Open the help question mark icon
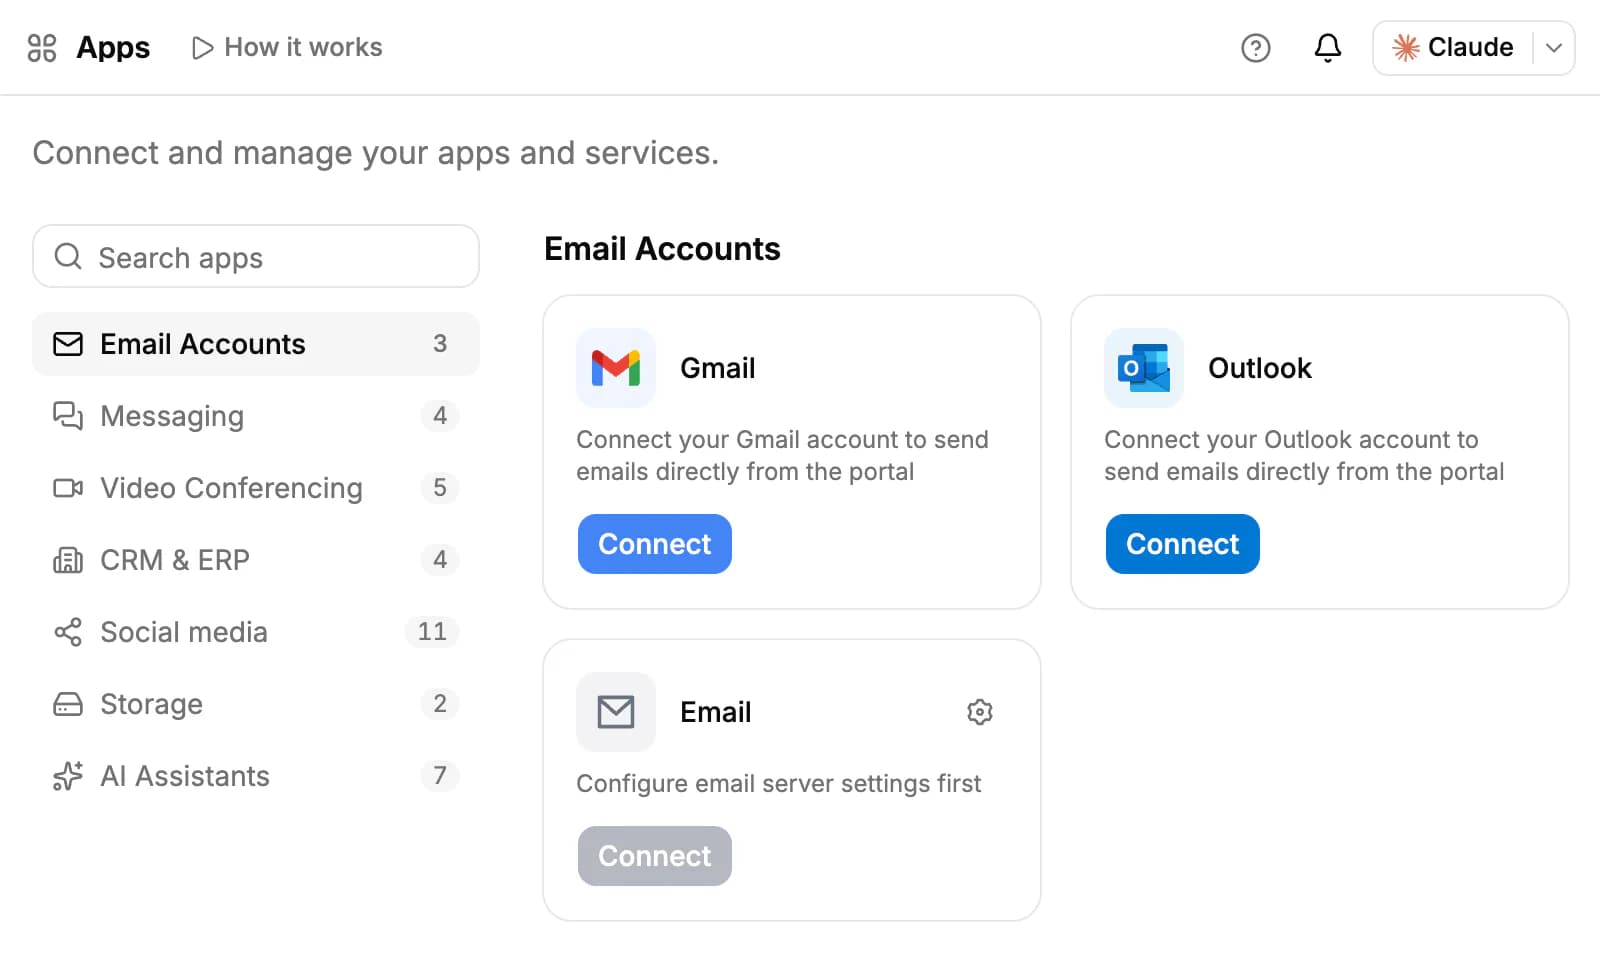This screenshot has height=972, width=1600. coord(1255,48)
